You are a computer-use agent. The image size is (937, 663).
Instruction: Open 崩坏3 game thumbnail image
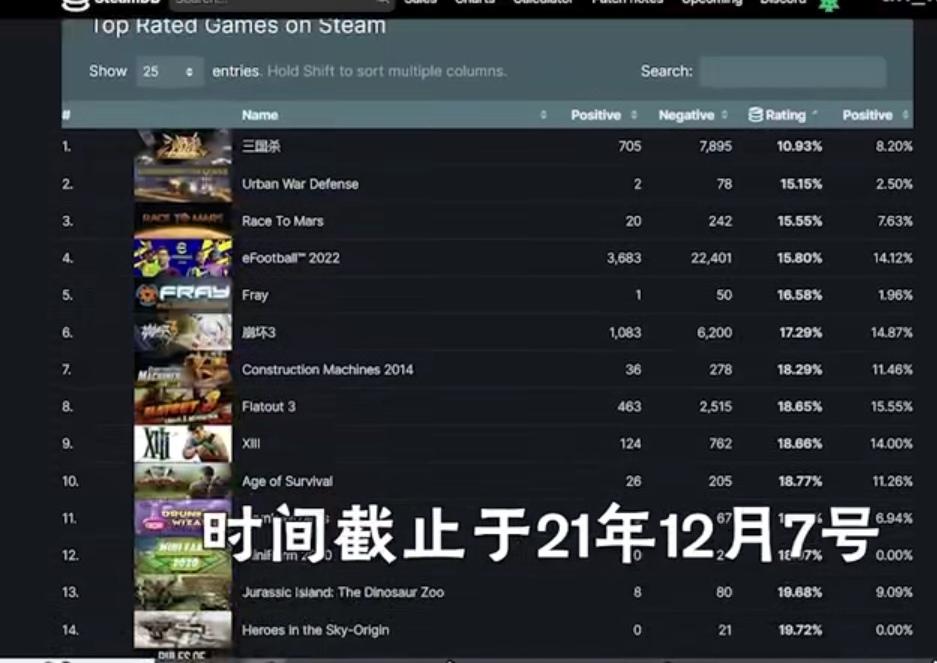183,332
